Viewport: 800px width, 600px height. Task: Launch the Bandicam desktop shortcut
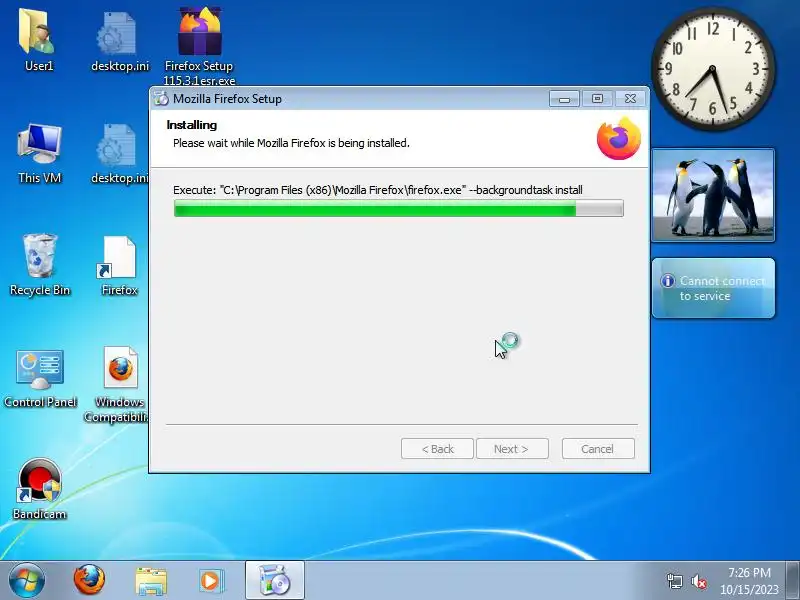coord(39,489)
